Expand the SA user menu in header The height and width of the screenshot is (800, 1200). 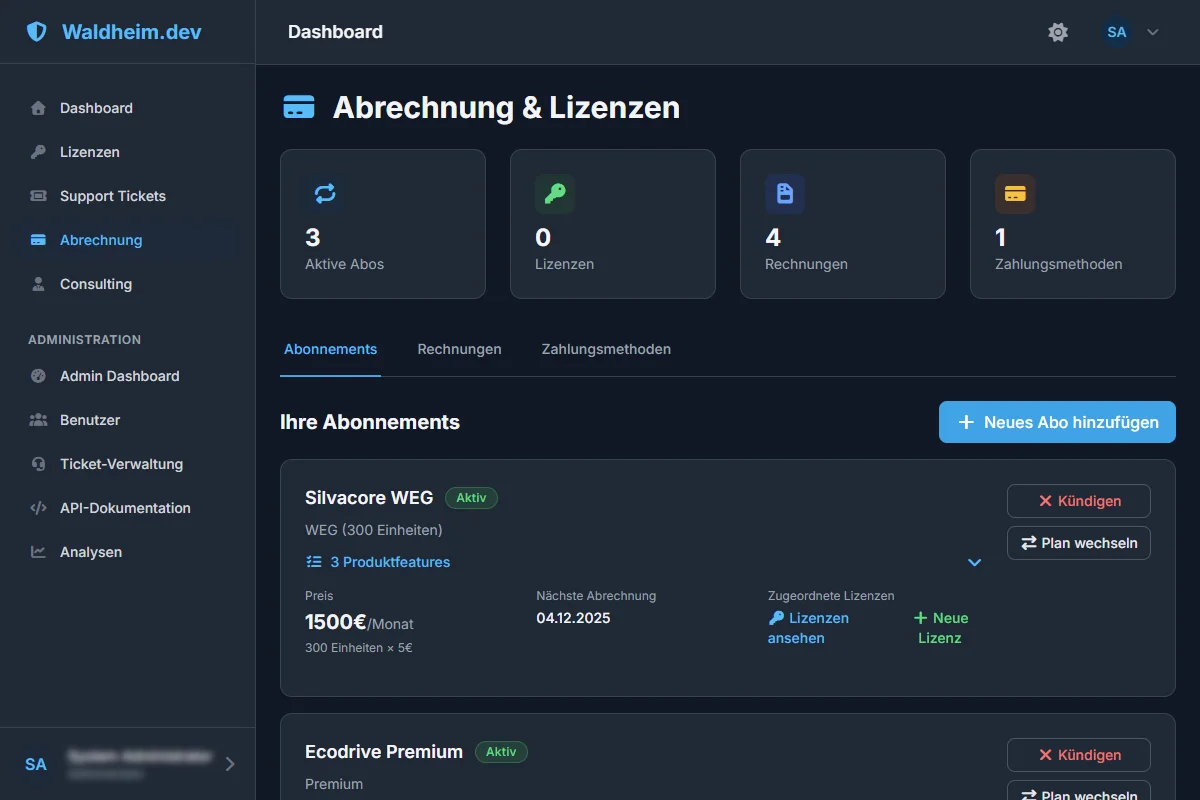click(1131, 32)
